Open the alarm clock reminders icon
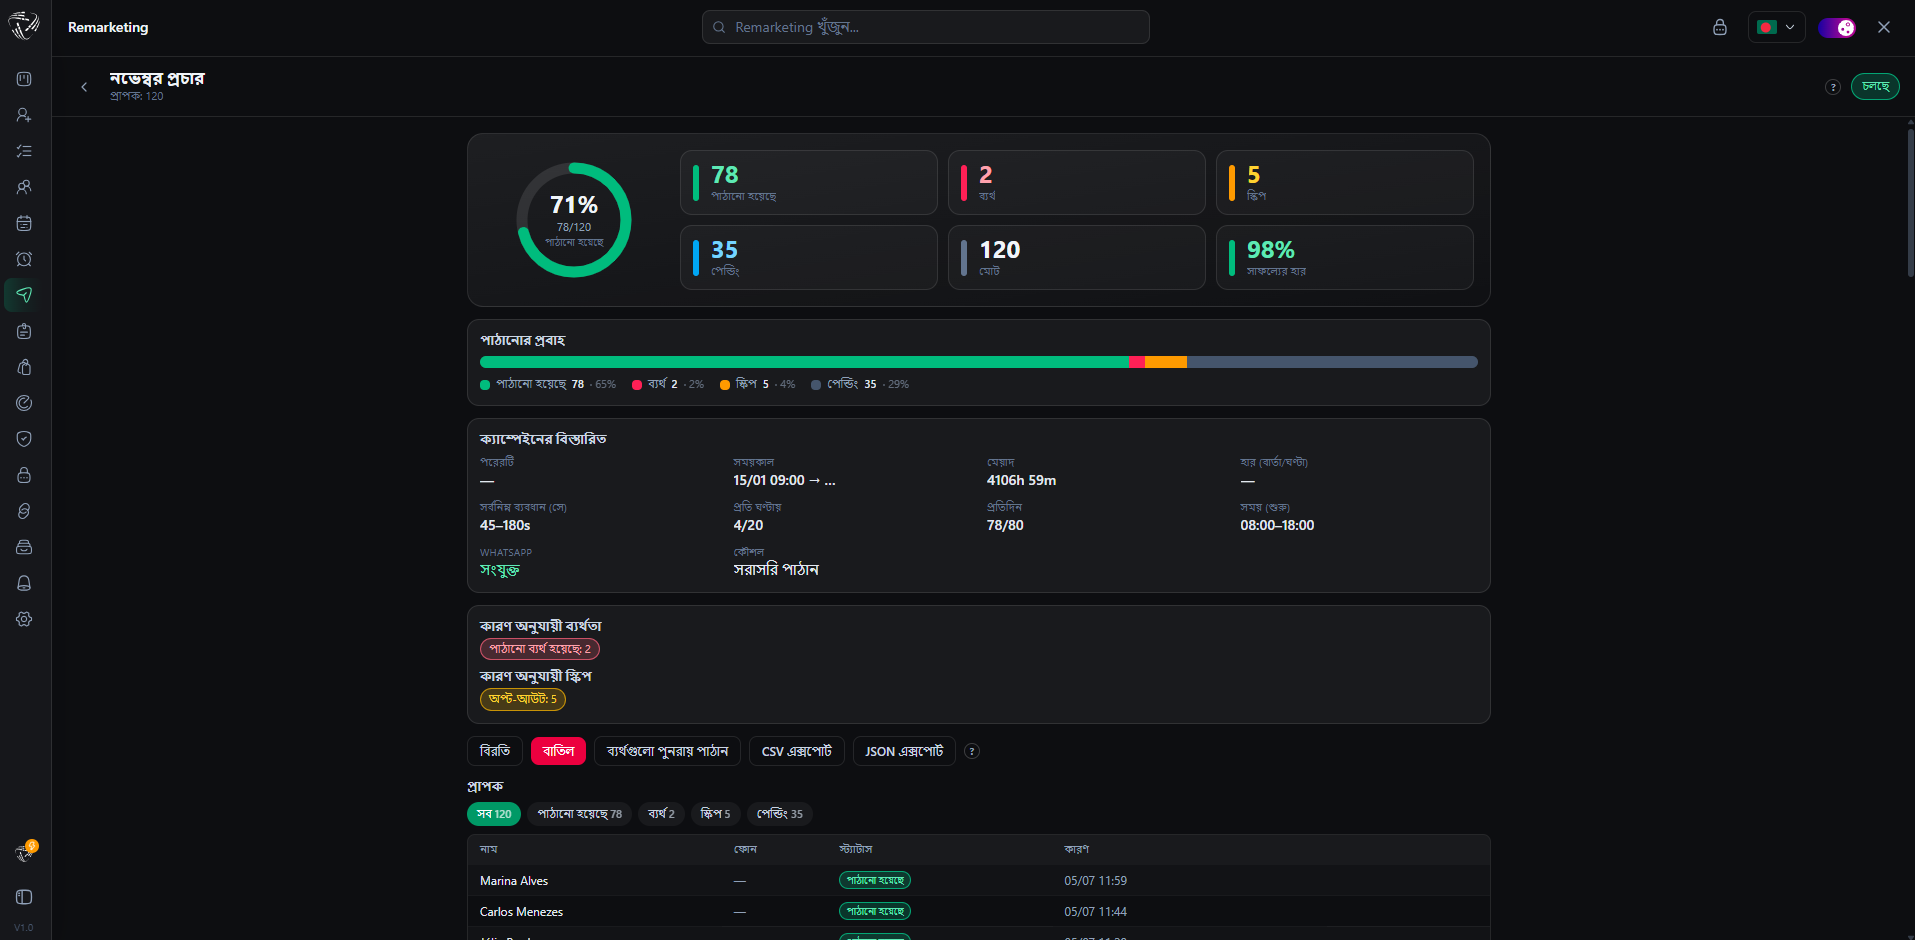 coord(24,259)
